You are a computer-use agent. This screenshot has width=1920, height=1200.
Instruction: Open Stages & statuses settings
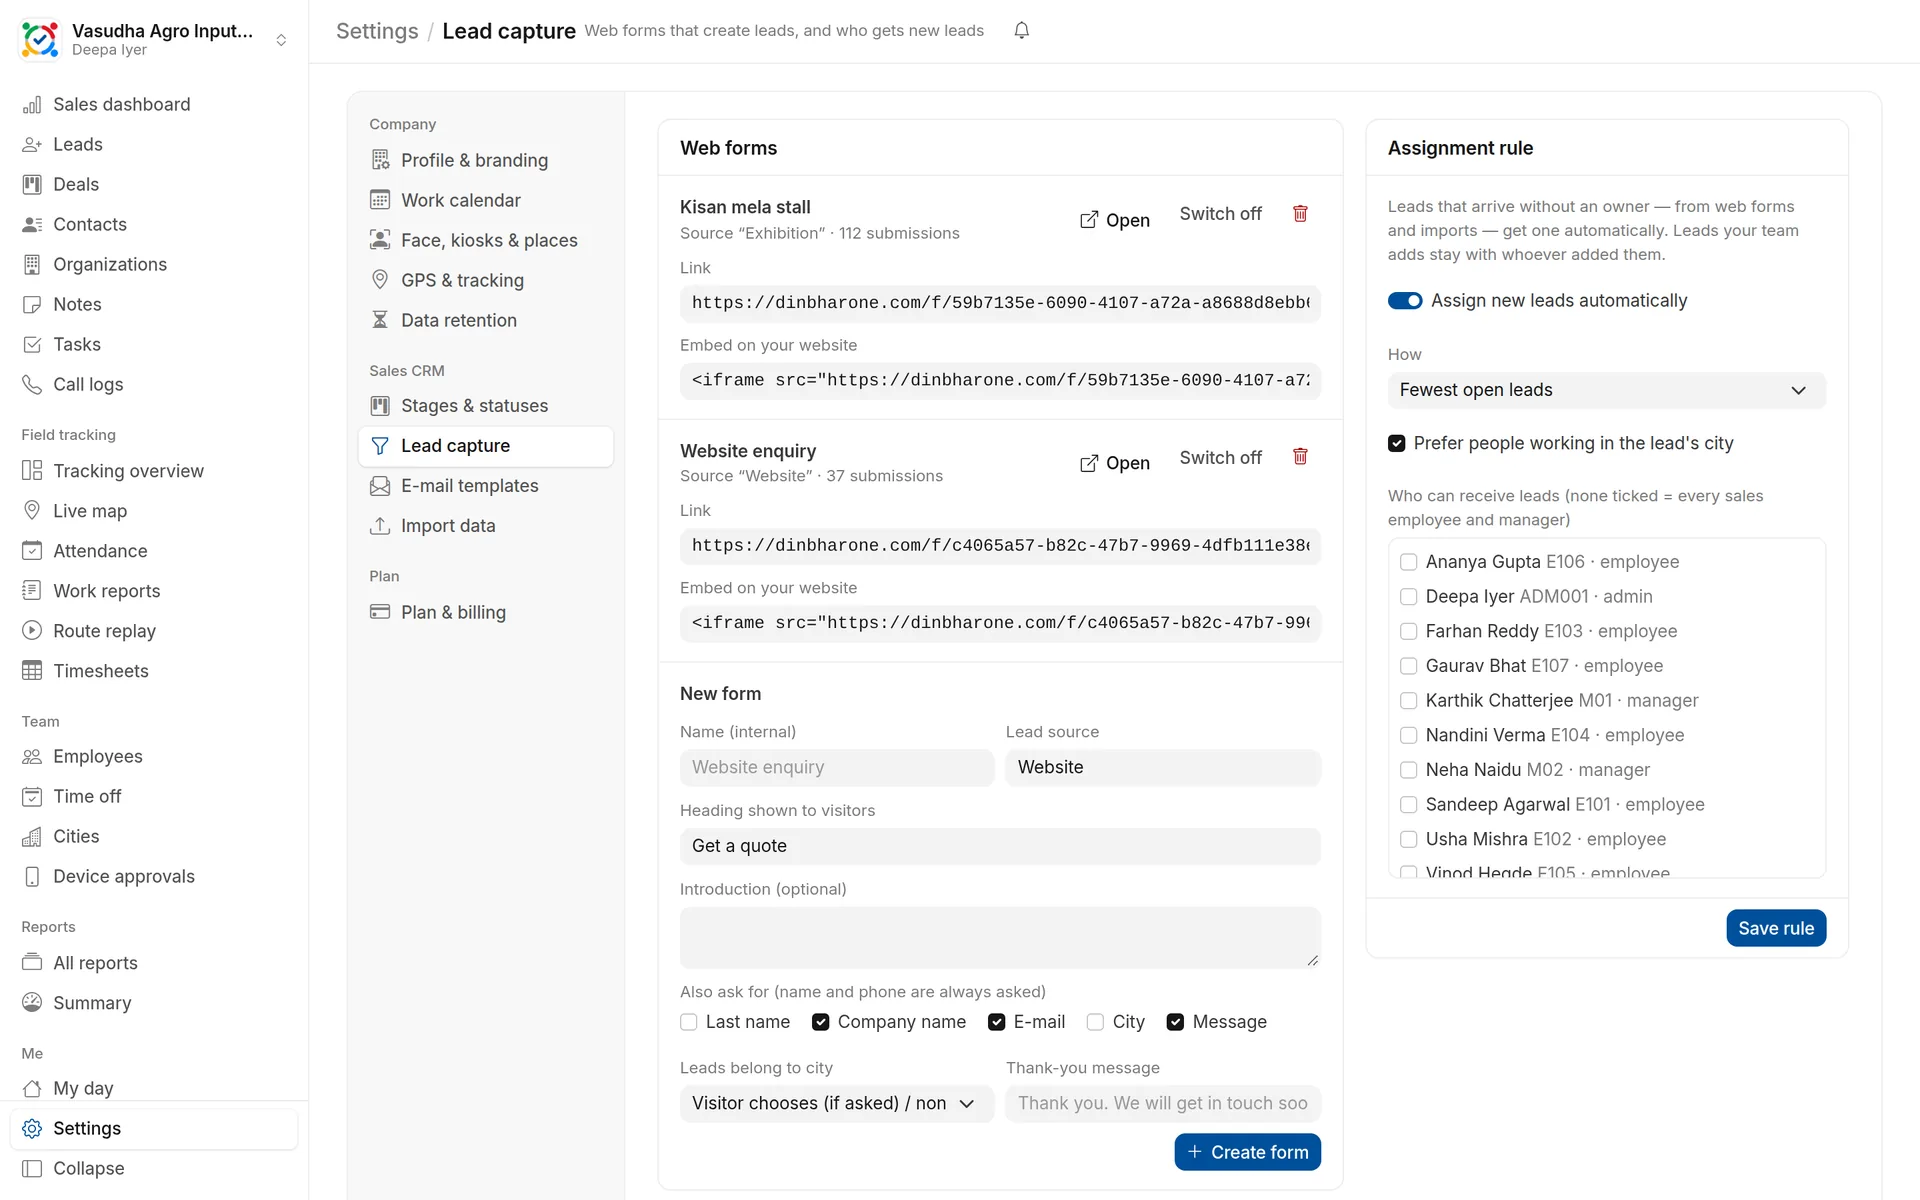[x=486, y=406]
